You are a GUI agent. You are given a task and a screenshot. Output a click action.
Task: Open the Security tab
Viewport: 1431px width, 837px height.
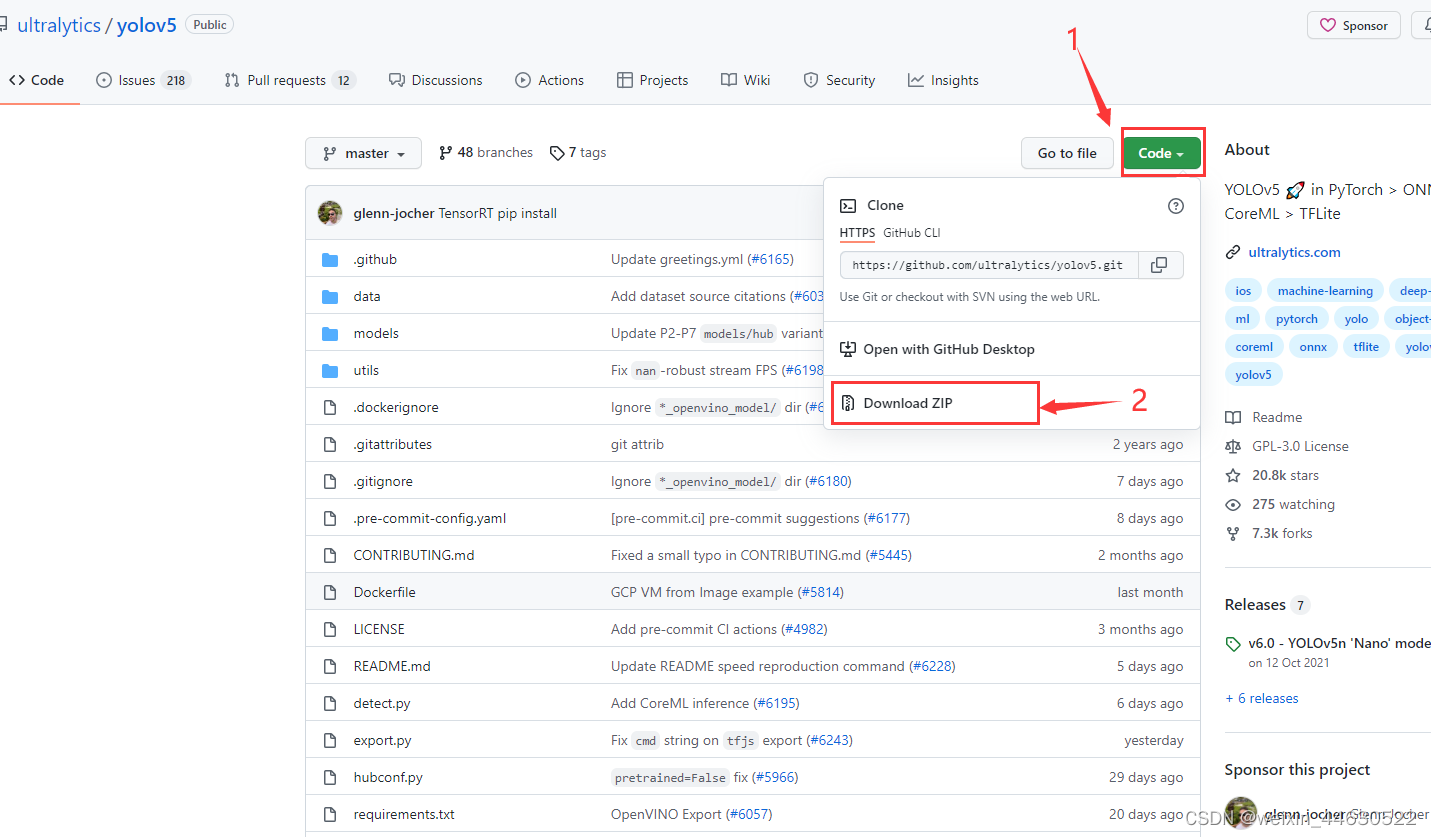point(838,80)
